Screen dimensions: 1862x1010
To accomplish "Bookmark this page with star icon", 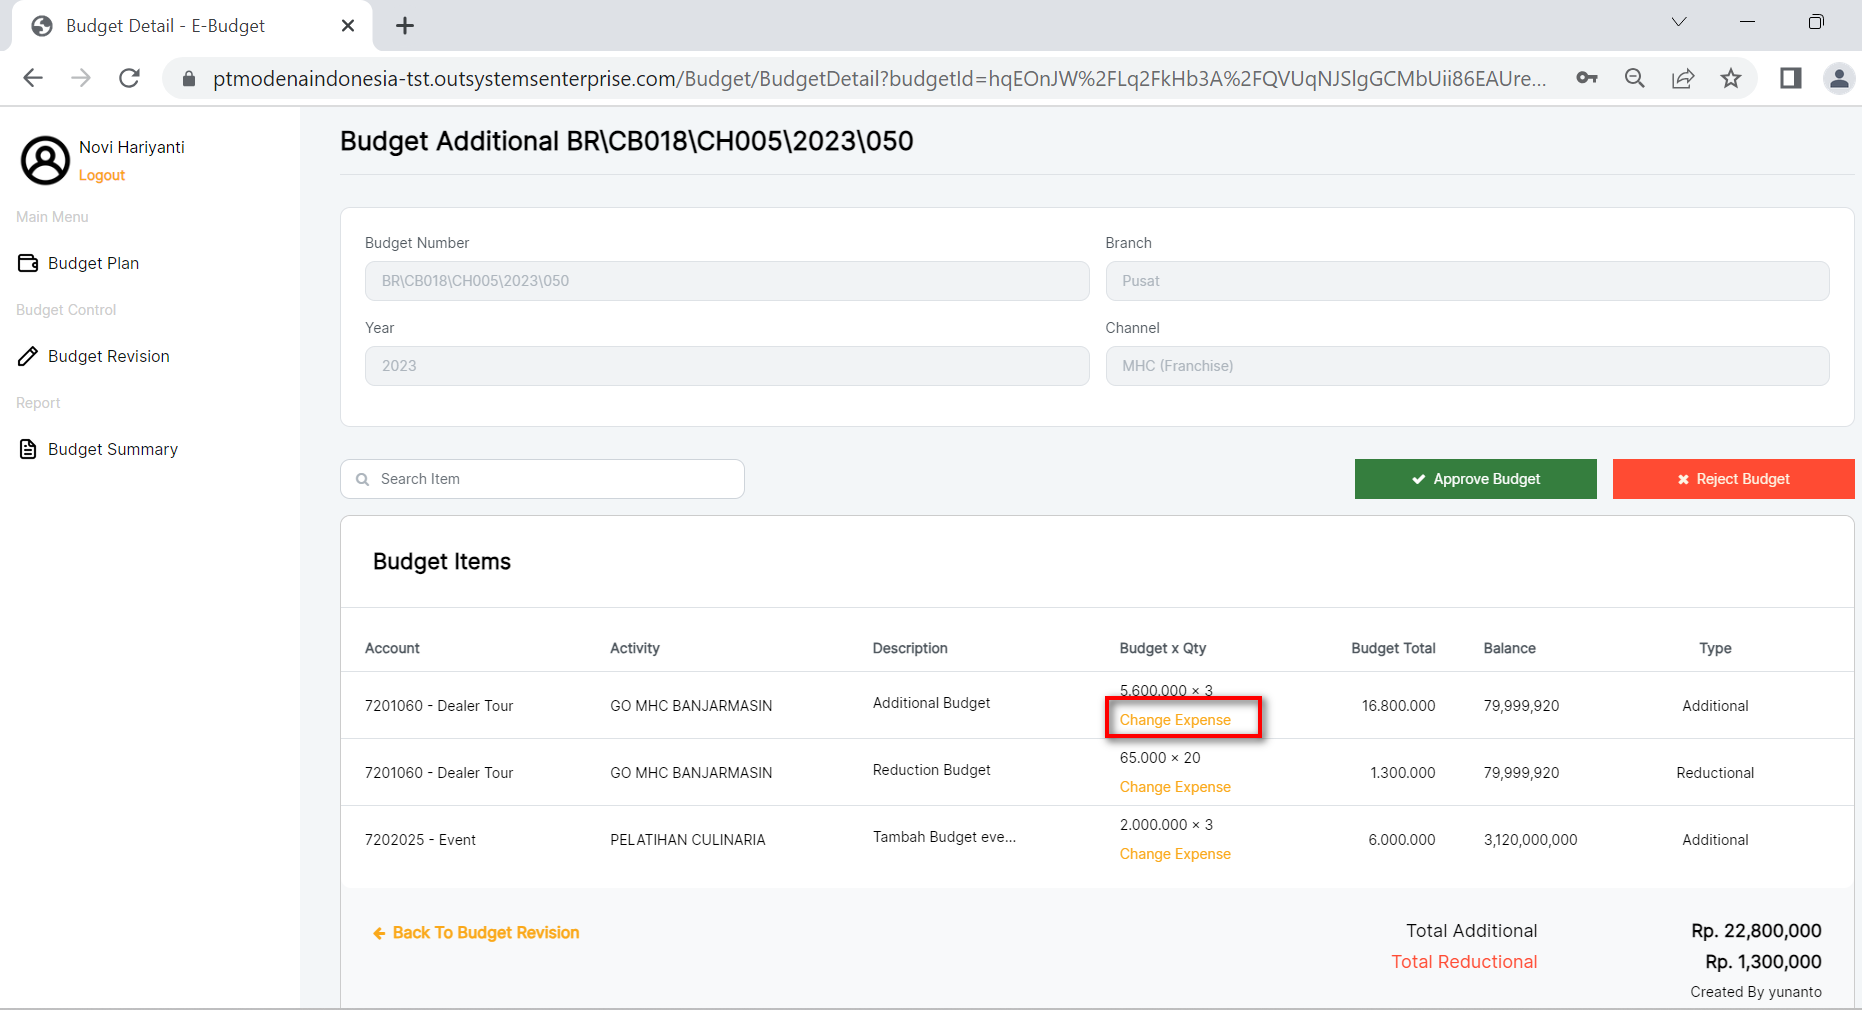I will [1731, 78].
